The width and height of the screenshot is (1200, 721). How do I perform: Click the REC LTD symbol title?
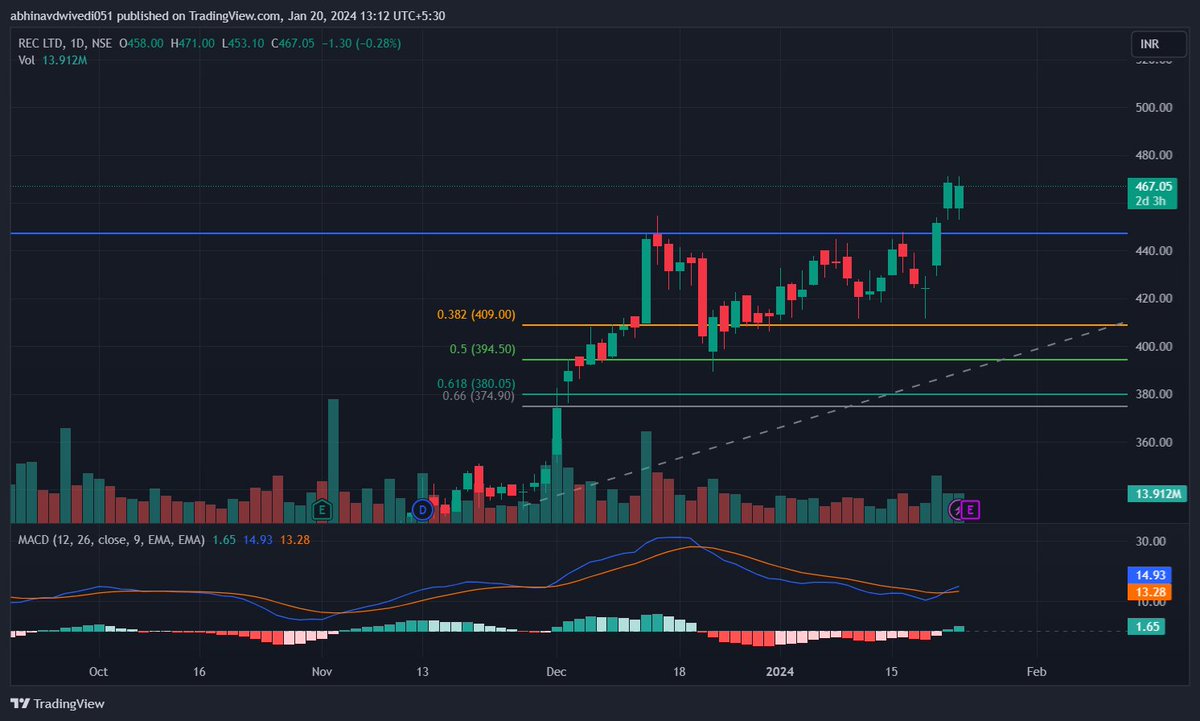(43, 44)
